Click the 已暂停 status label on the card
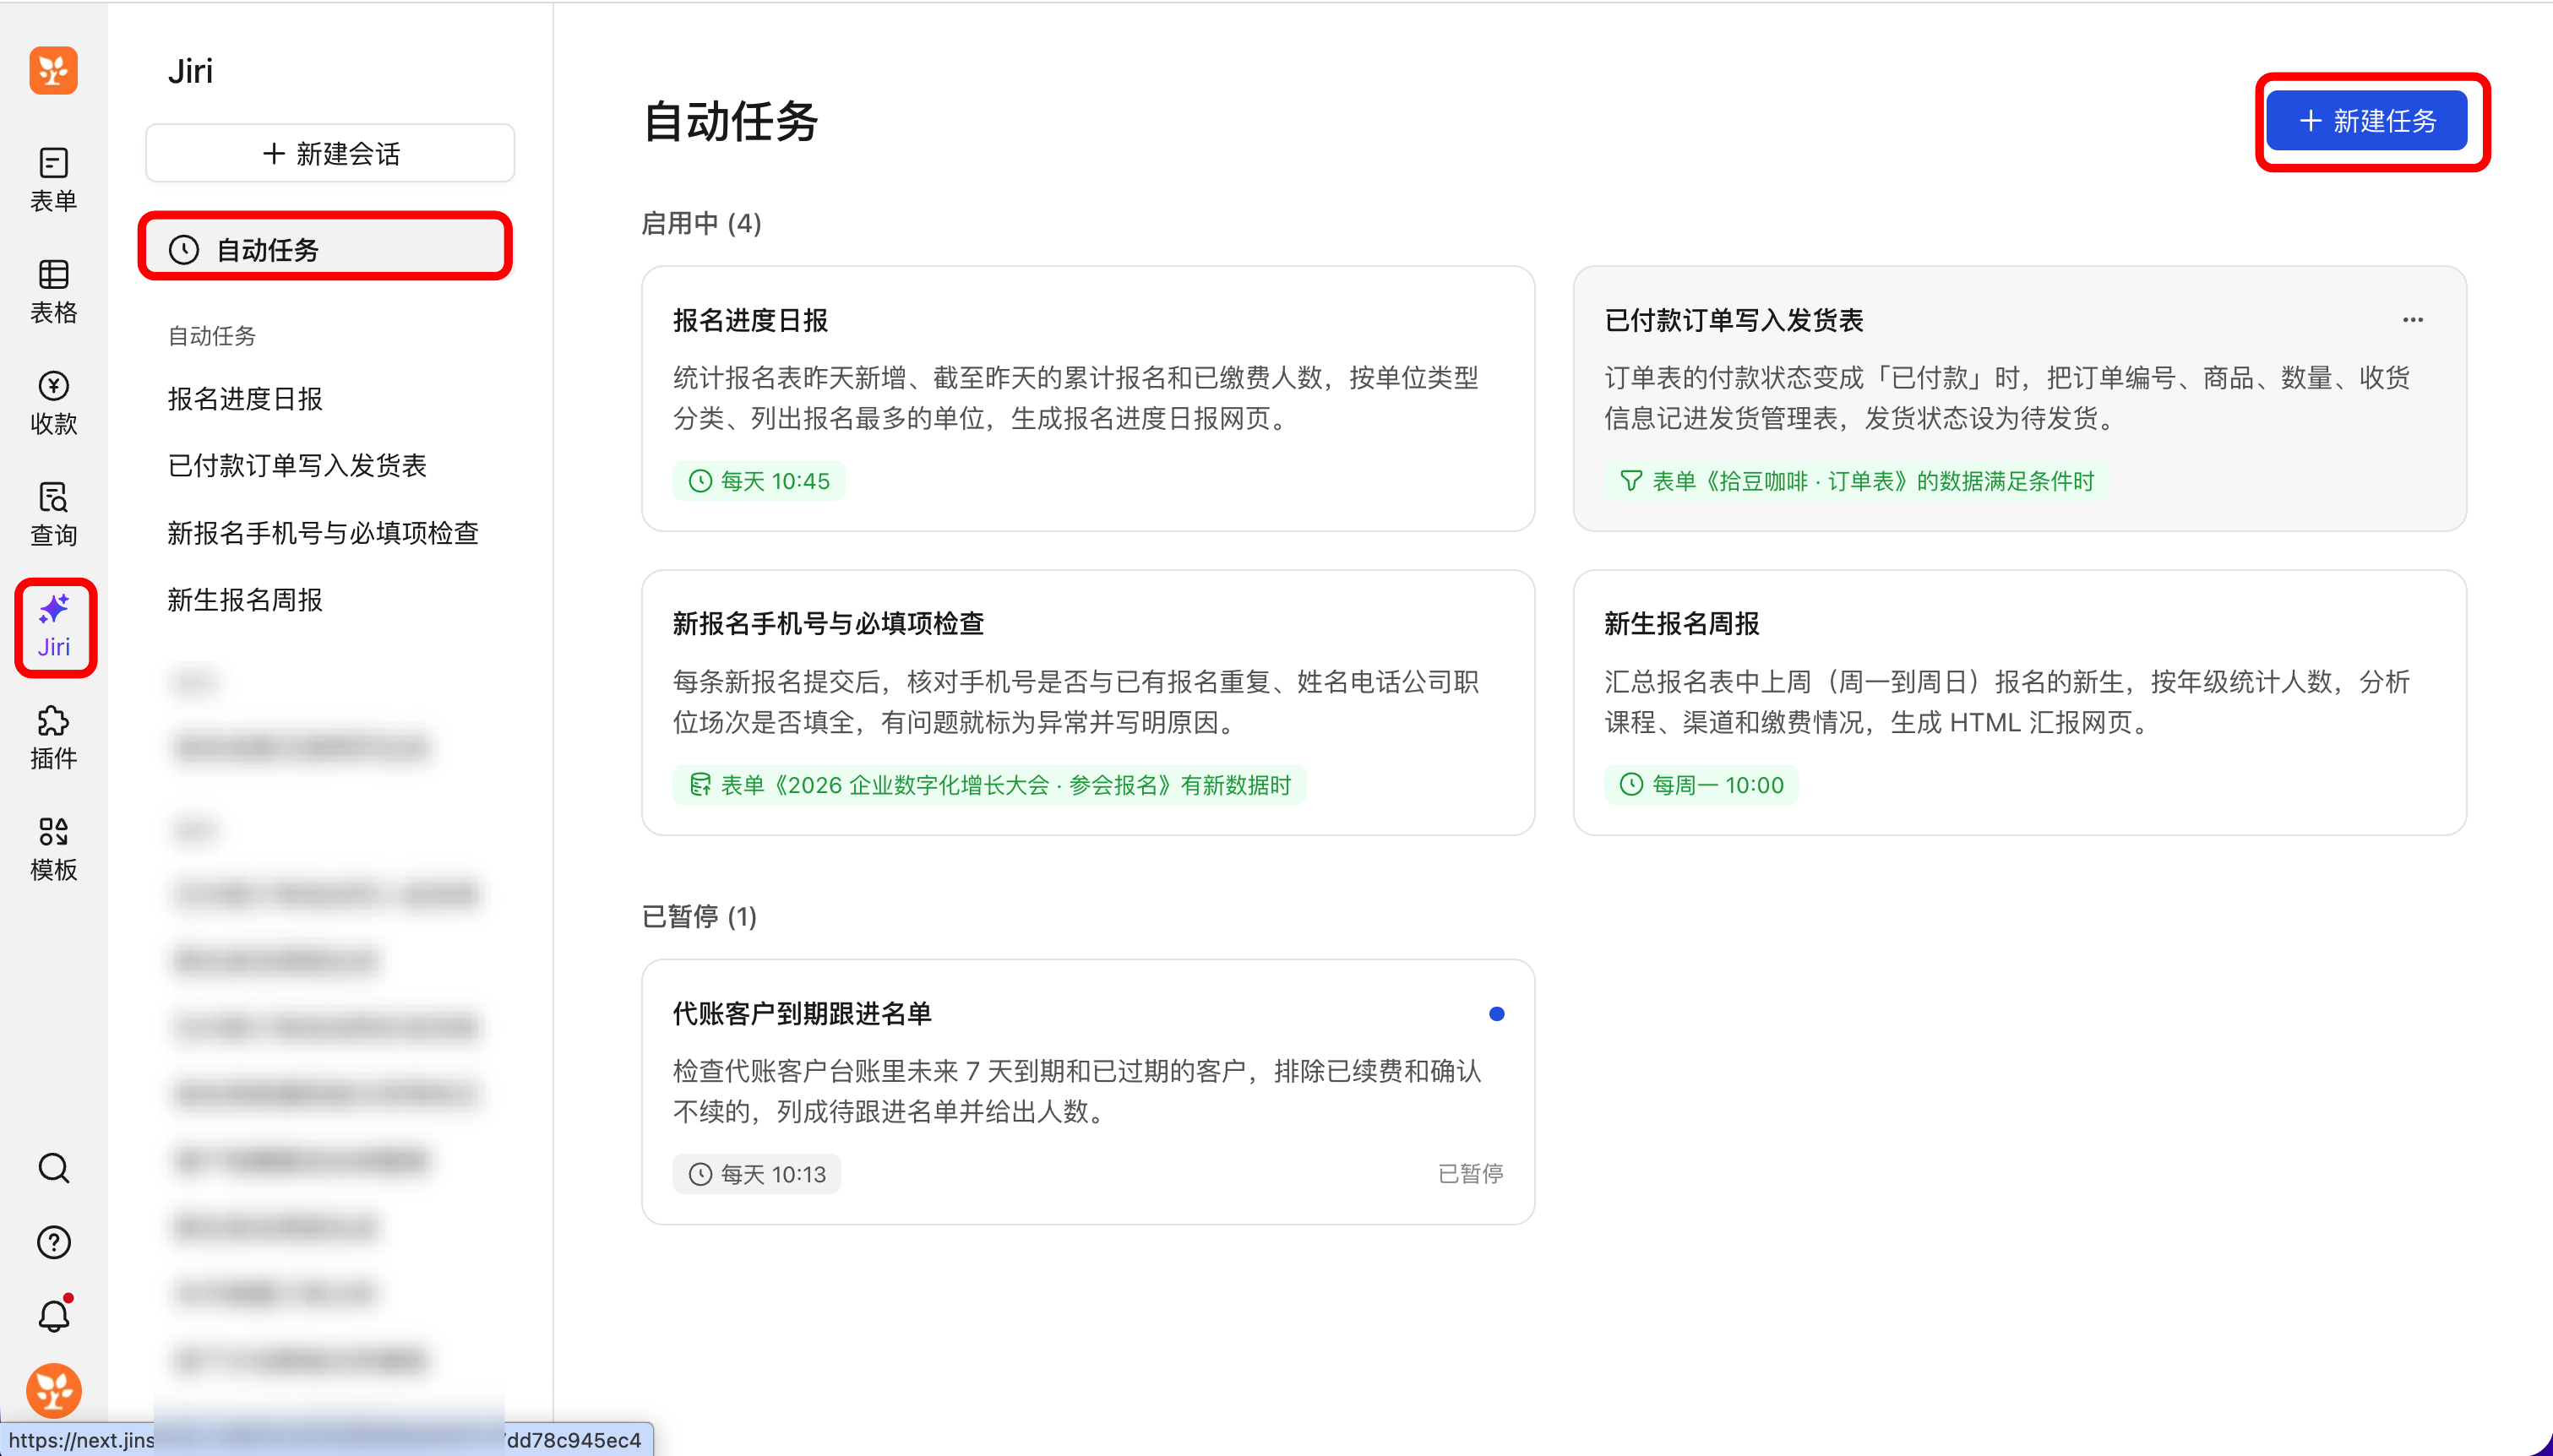2553x1456 pixels. pyautogui.click(x=1470, y=1174)
